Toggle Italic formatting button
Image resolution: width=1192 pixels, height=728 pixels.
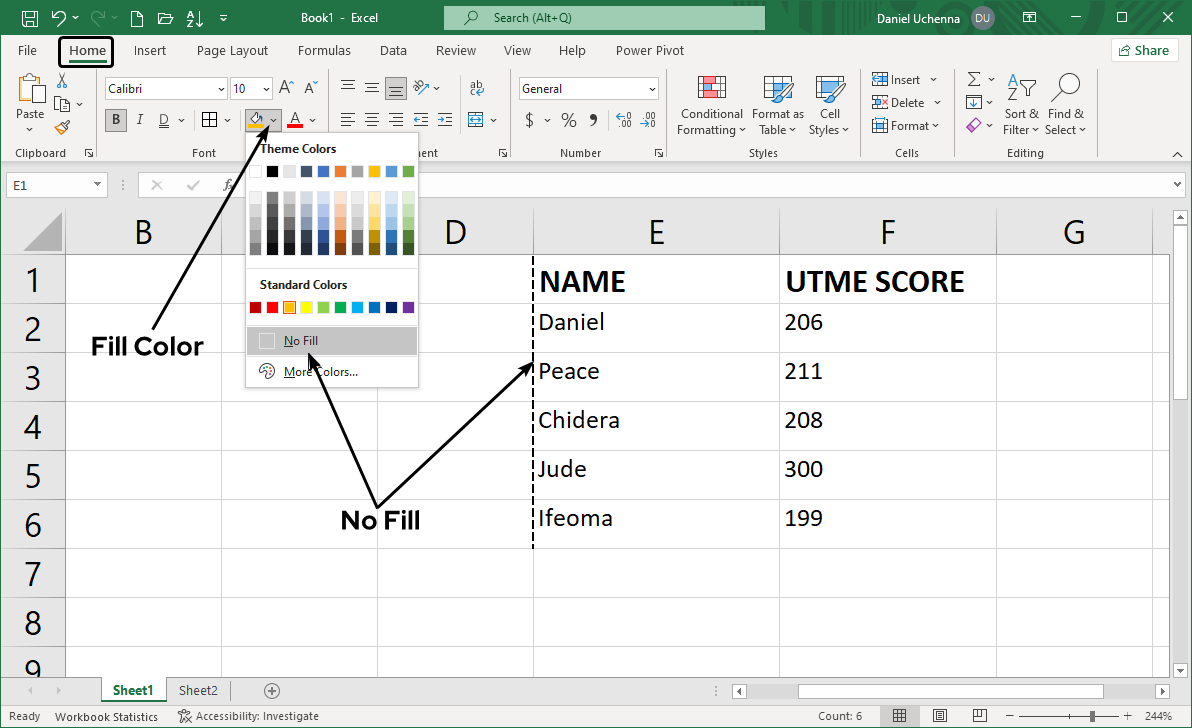tap(139, 121)
